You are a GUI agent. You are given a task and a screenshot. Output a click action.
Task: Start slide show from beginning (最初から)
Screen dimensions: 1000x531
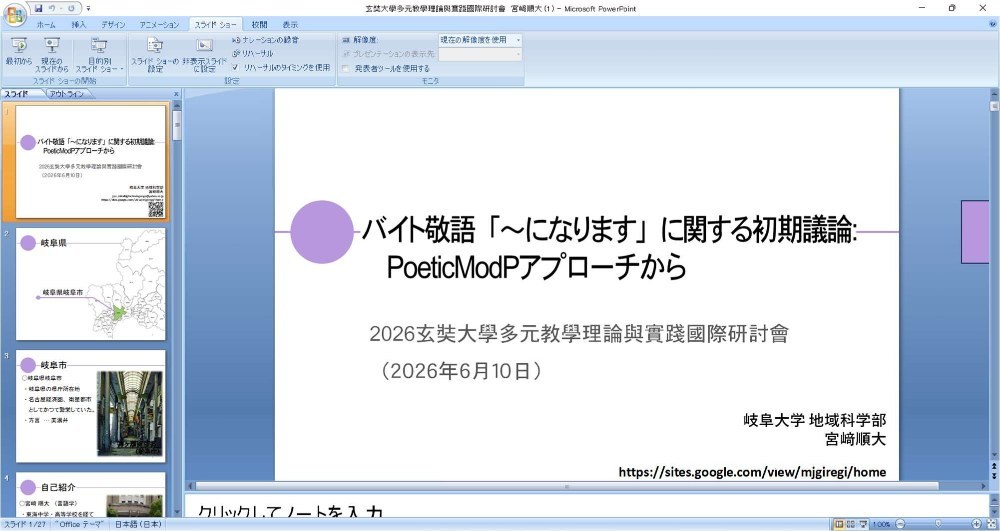tap(18, 52)
